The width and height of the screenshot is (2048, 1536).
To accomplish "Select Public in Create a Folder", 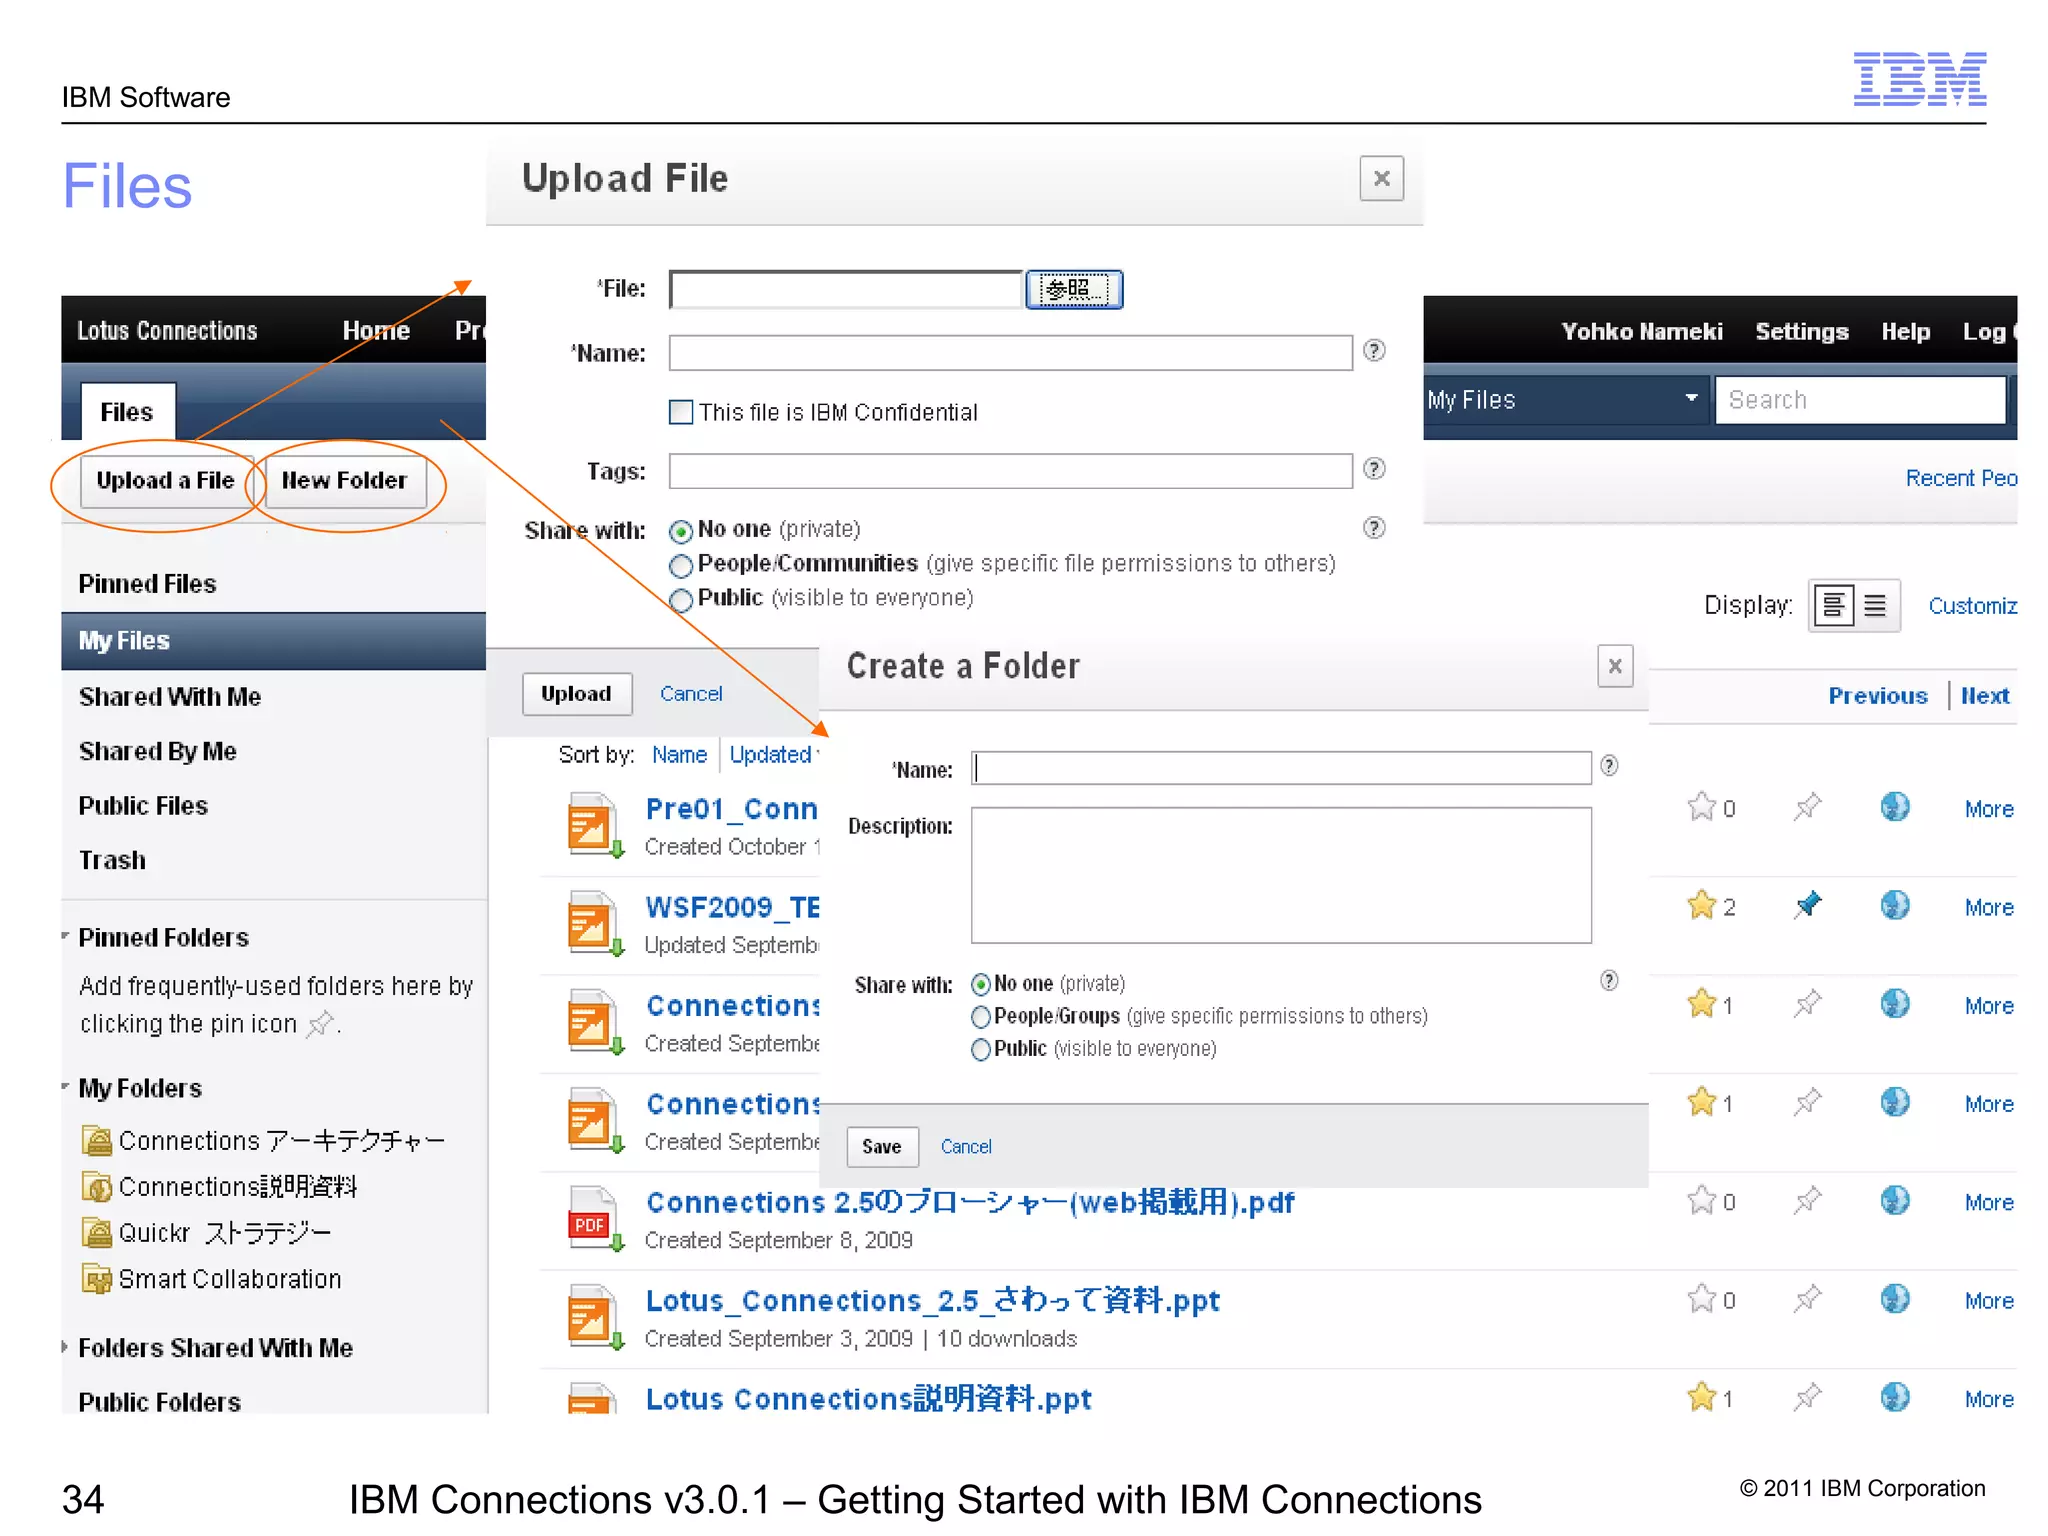I will tap(981, 1049).
